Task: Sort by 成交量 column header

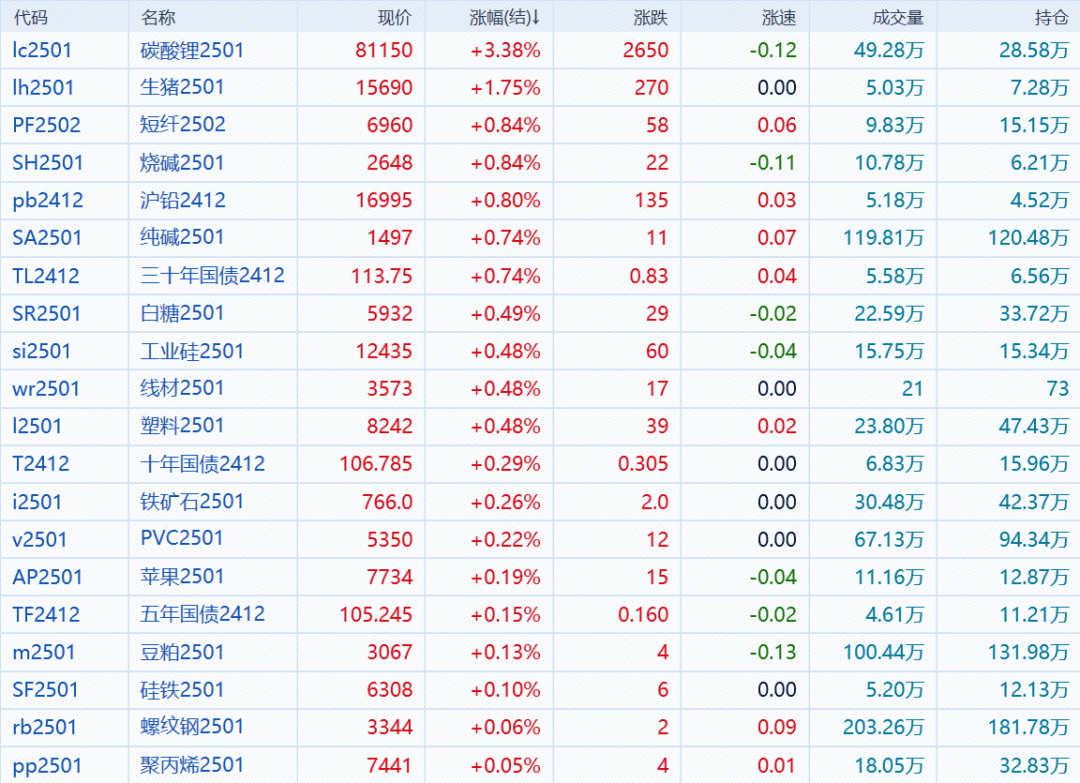Action: pyautogui.click(x=897, y=17)
